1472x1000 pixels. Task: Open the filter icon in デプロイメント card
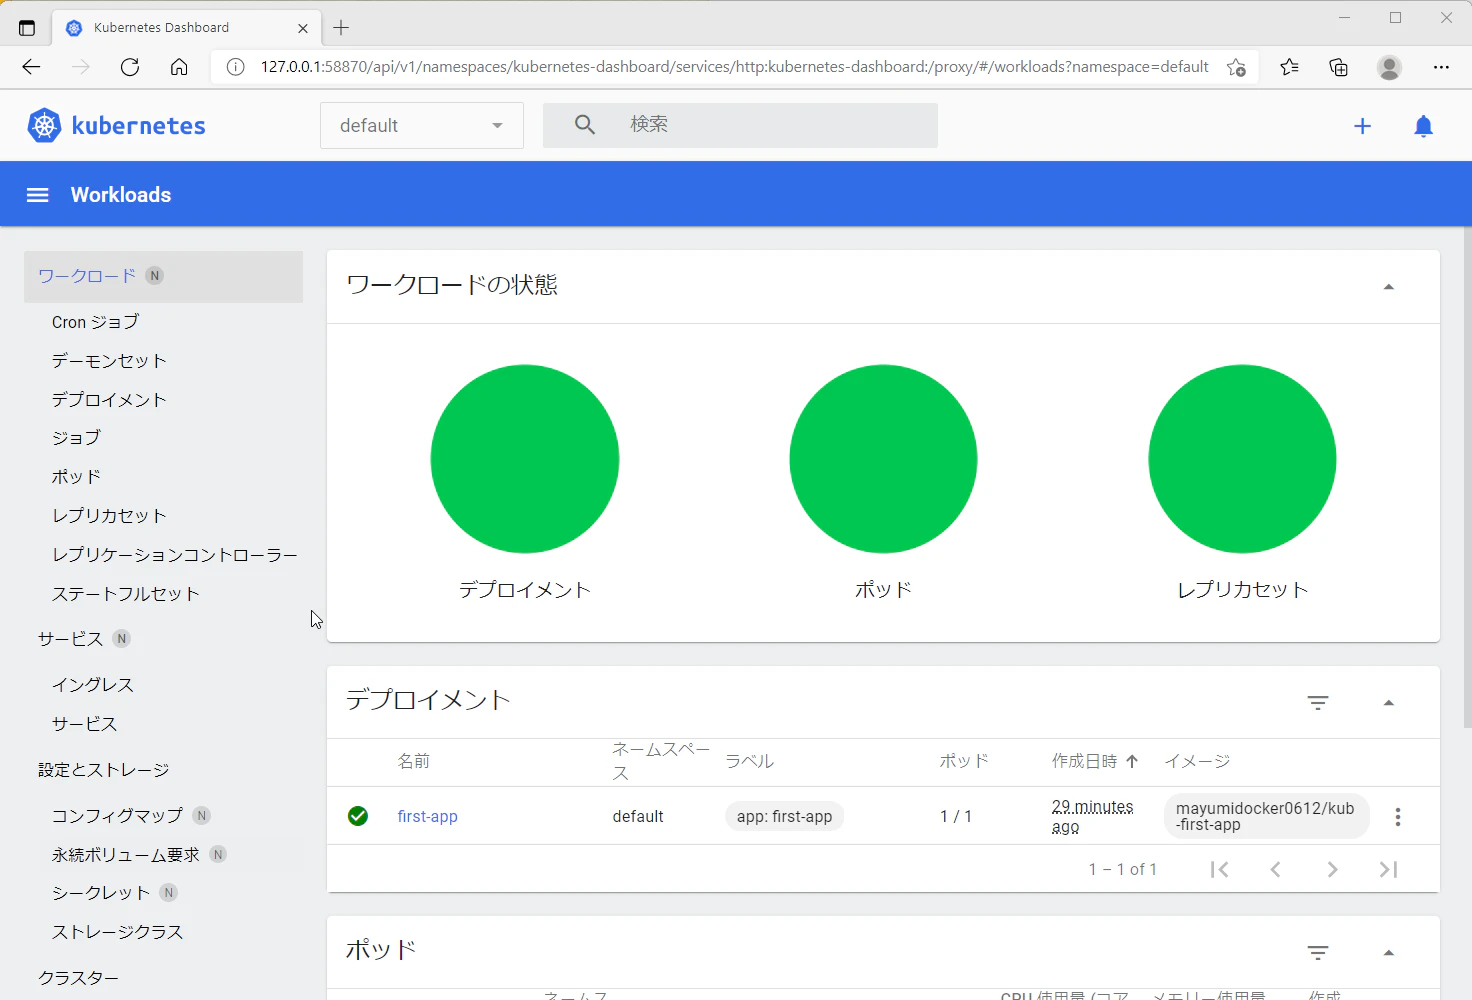[1318, 702]
